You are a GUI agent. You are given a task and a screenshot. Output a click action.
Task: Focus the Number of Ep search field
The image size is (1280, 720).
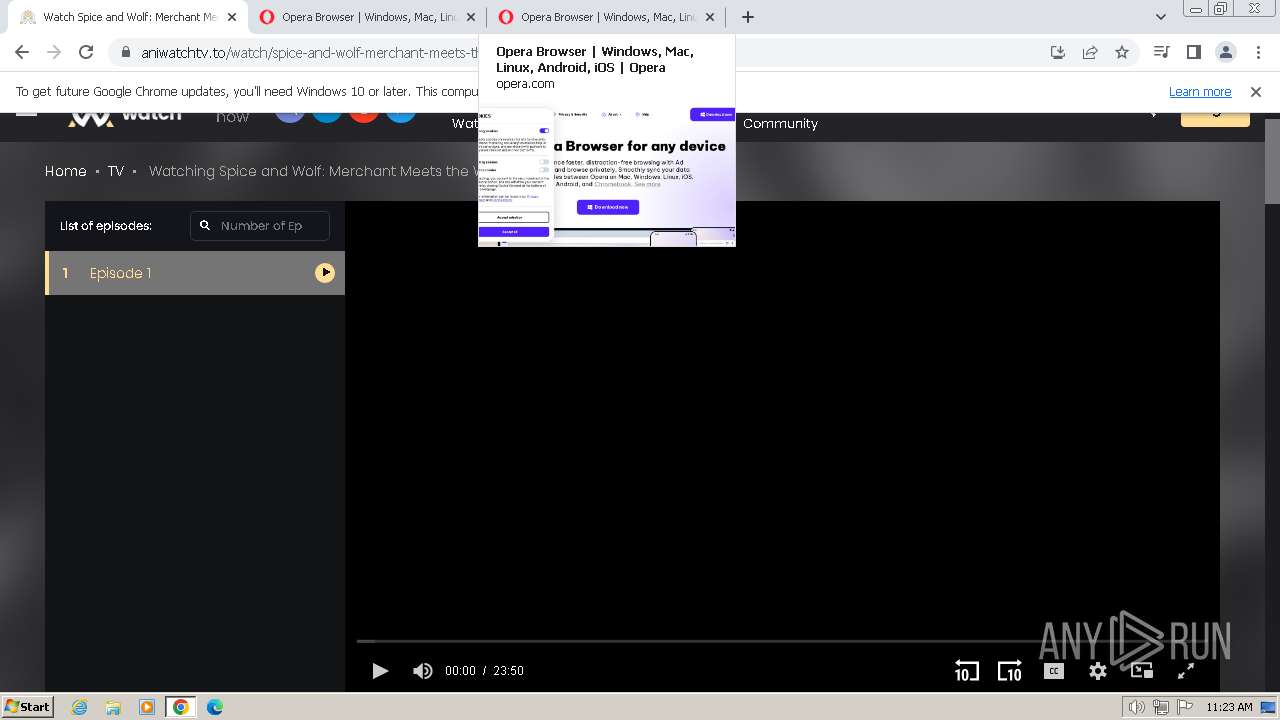[x=260, y=226]
